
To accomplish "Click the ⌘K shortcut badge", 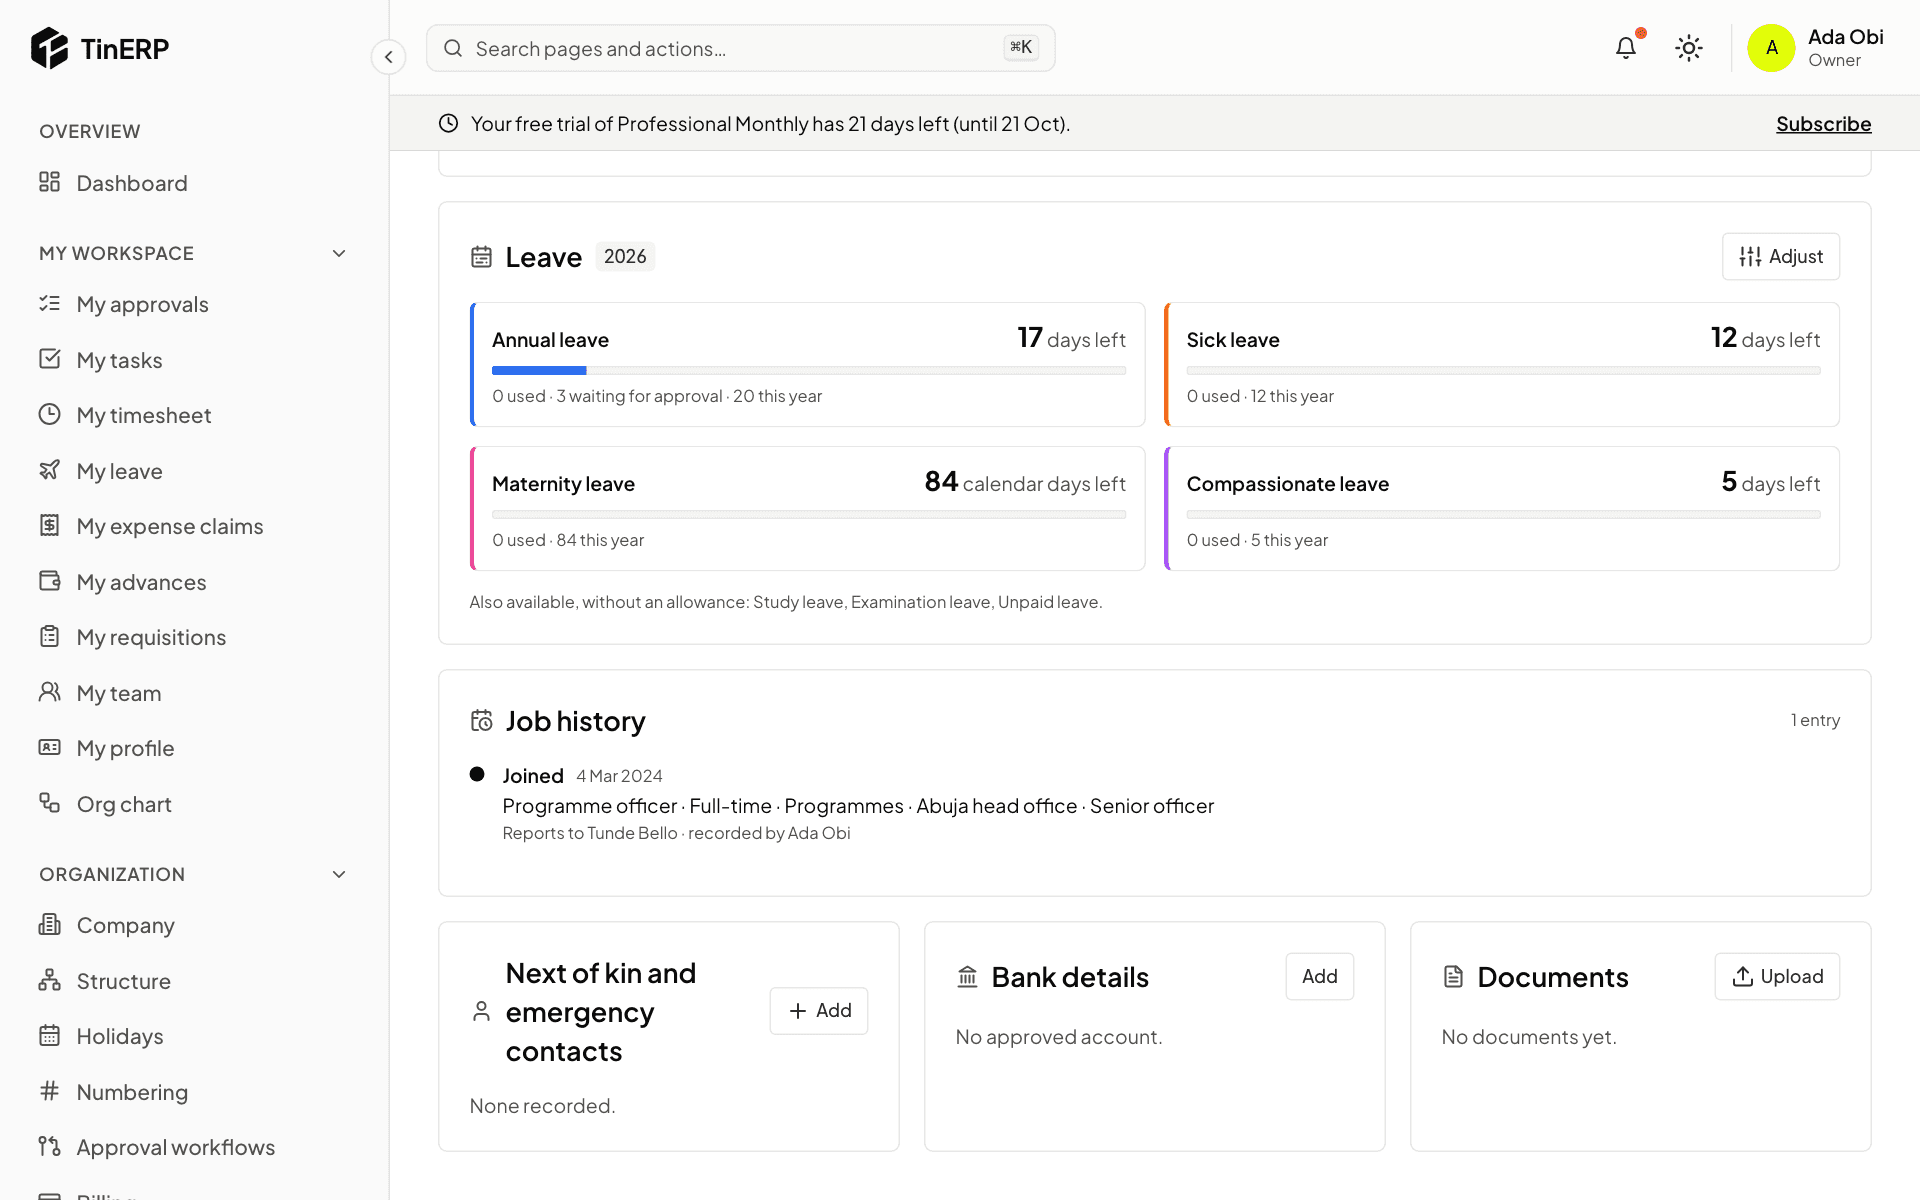I will click(x=1021, y=48).
